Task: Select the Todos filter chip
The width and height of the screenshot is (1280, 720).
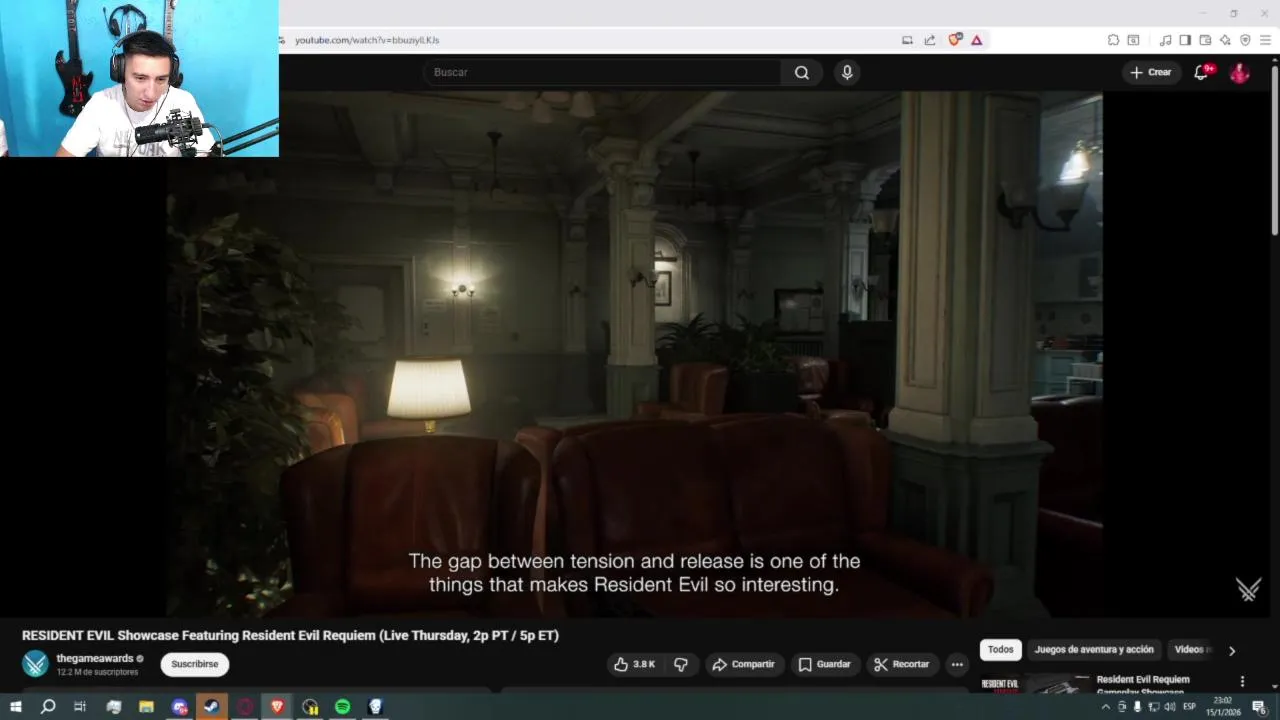Action: (x=1001, y=650)
